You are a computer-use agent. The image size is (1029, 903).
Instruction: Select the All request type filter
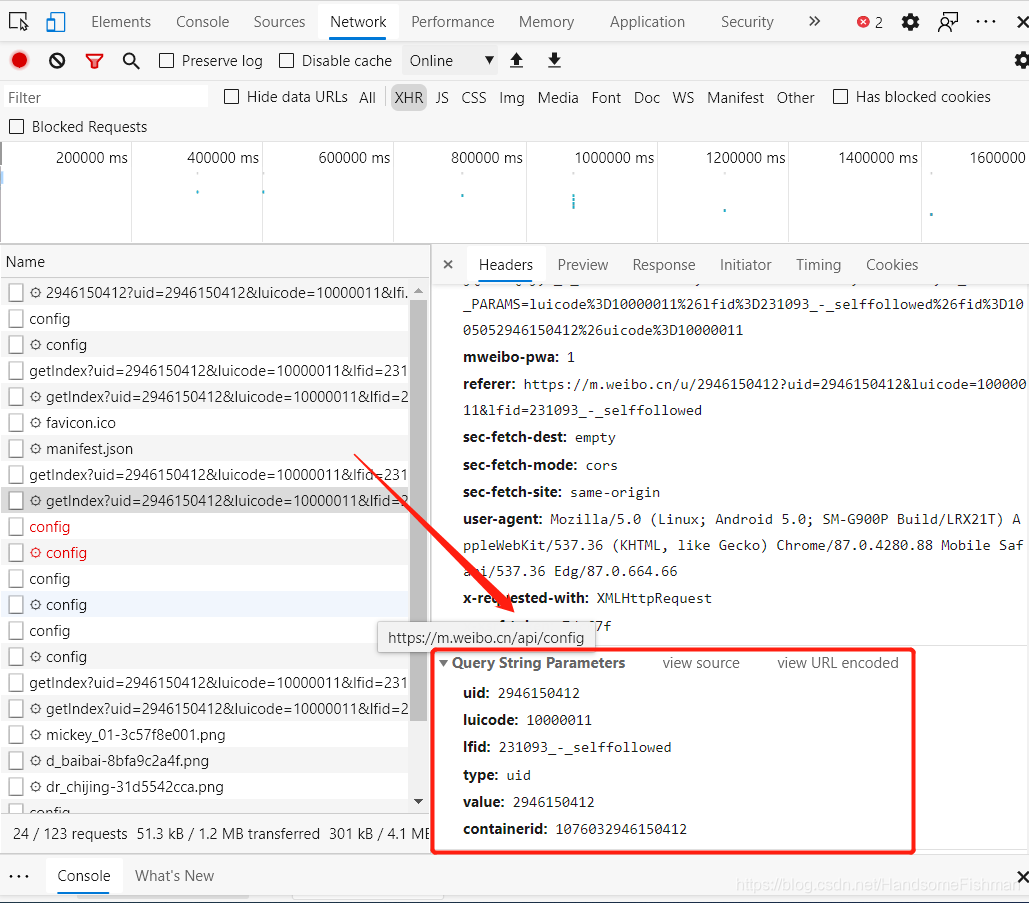(368, 98)
